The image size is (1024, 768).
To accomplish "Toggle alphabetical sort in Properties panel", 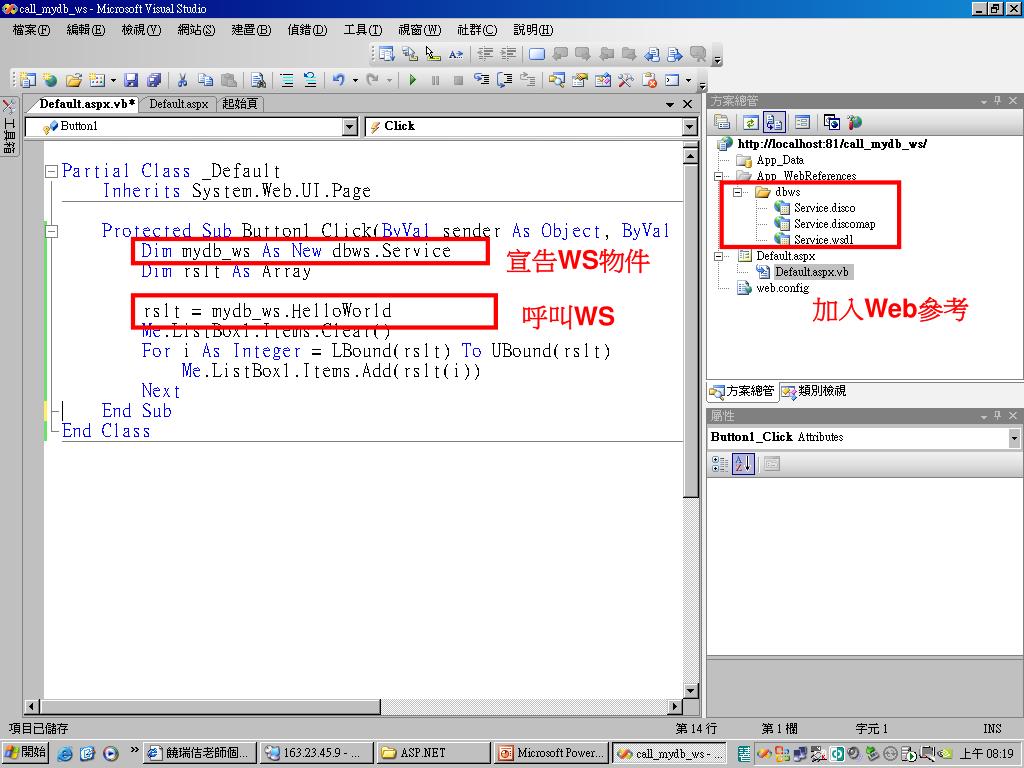I will [x=743, y=464].
